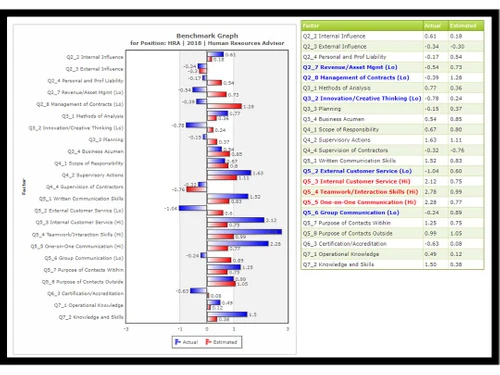Click Estimated value 1.28 in Management of Contracts row
The width and height of the screenshot is (500, 375).
coord(456,77)
